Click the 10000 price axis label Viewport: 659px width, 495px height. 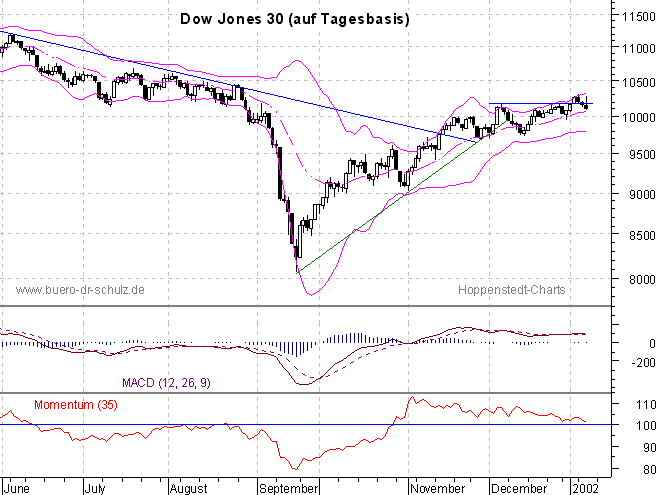pos(639,118)
